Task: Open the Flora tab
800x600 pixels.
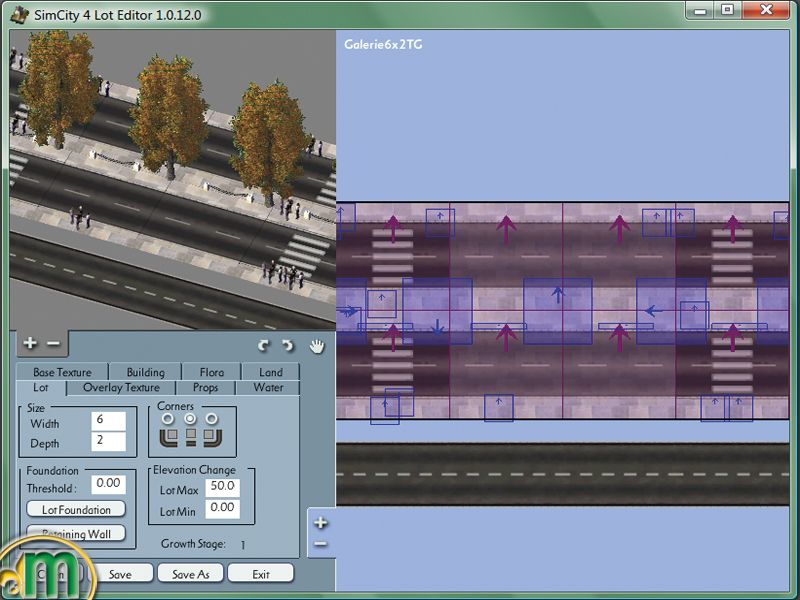Action: point(212,372)
